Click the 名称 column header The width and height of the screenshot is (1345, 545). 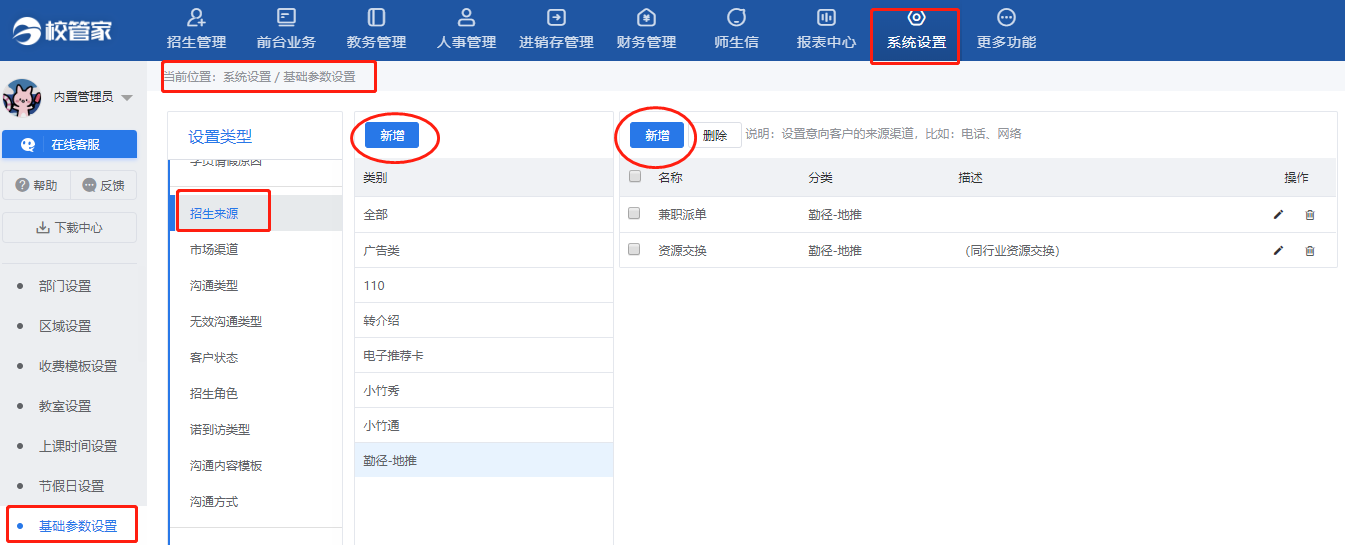pyautogui.click(x=670, y=177)
